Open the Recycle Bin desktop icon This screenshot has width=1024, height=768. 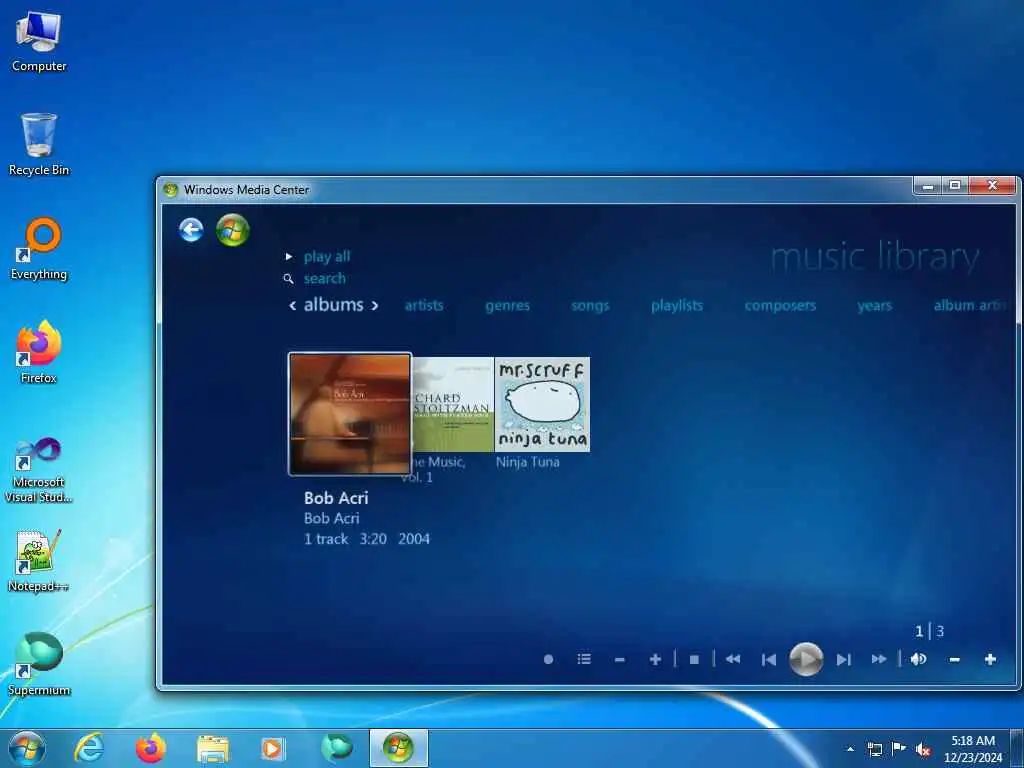click(x=39, y=144)
